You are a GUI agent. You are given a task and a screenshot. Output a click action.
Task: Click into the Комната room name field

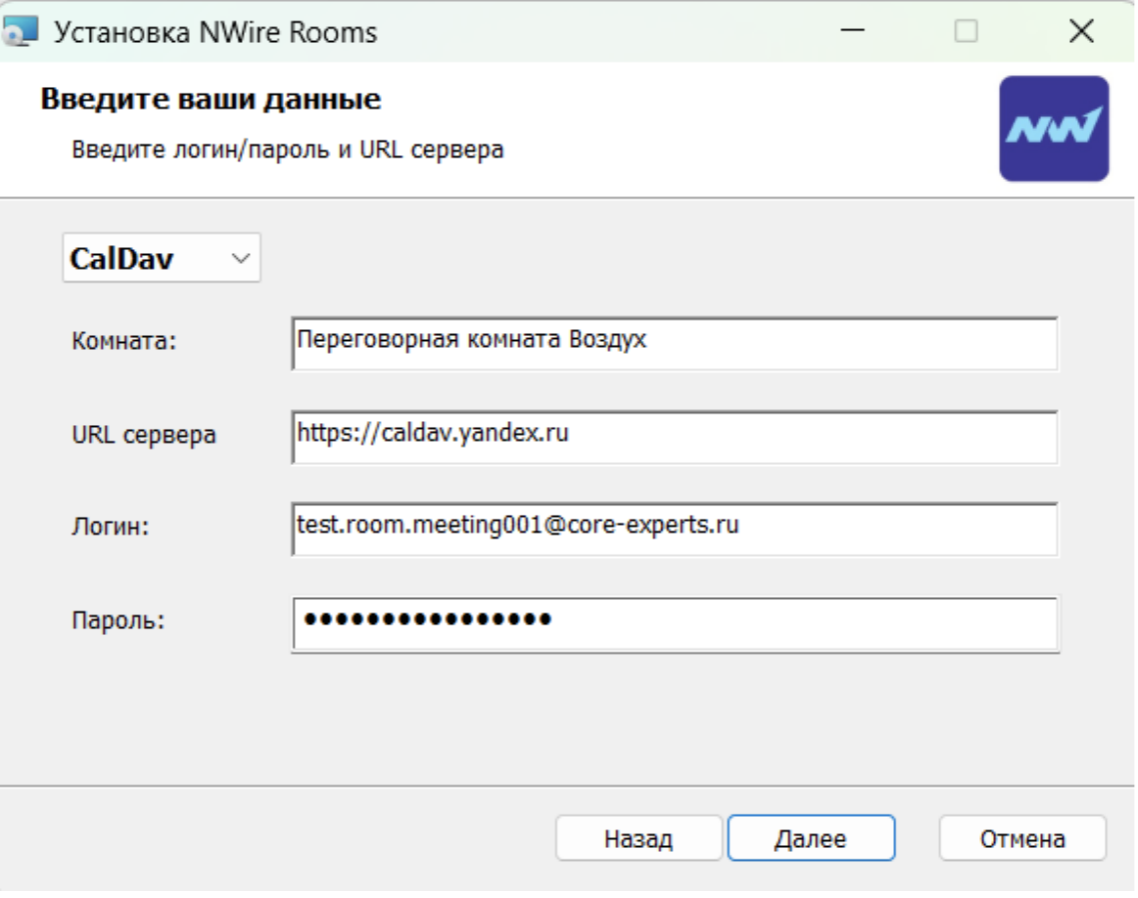click(x=674, y=343)
